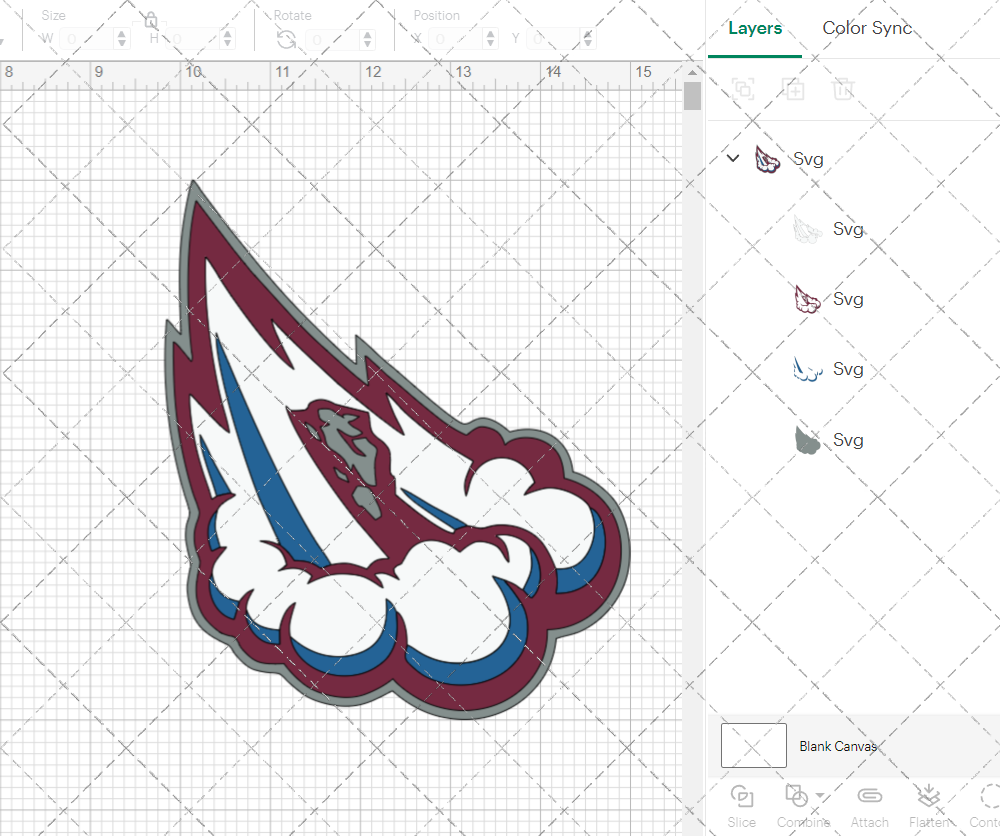Click the Contour tool
The height and width of the screenshot is (836, 1000).
tap(985, 806)
